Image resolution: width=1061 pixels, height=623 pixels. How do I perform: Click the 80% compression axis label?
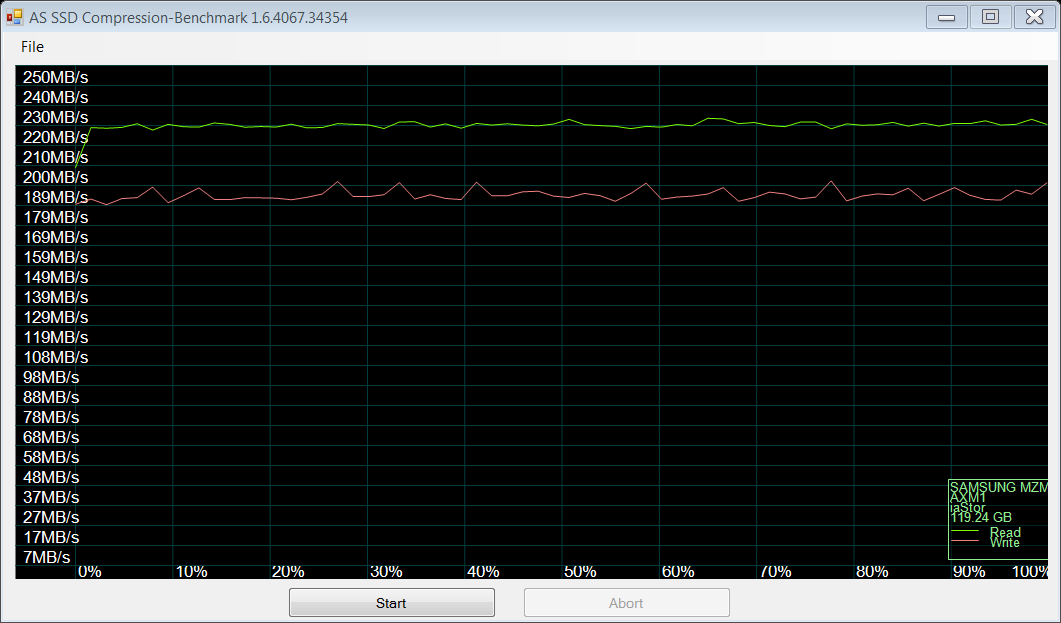click(x=872, y=572)
